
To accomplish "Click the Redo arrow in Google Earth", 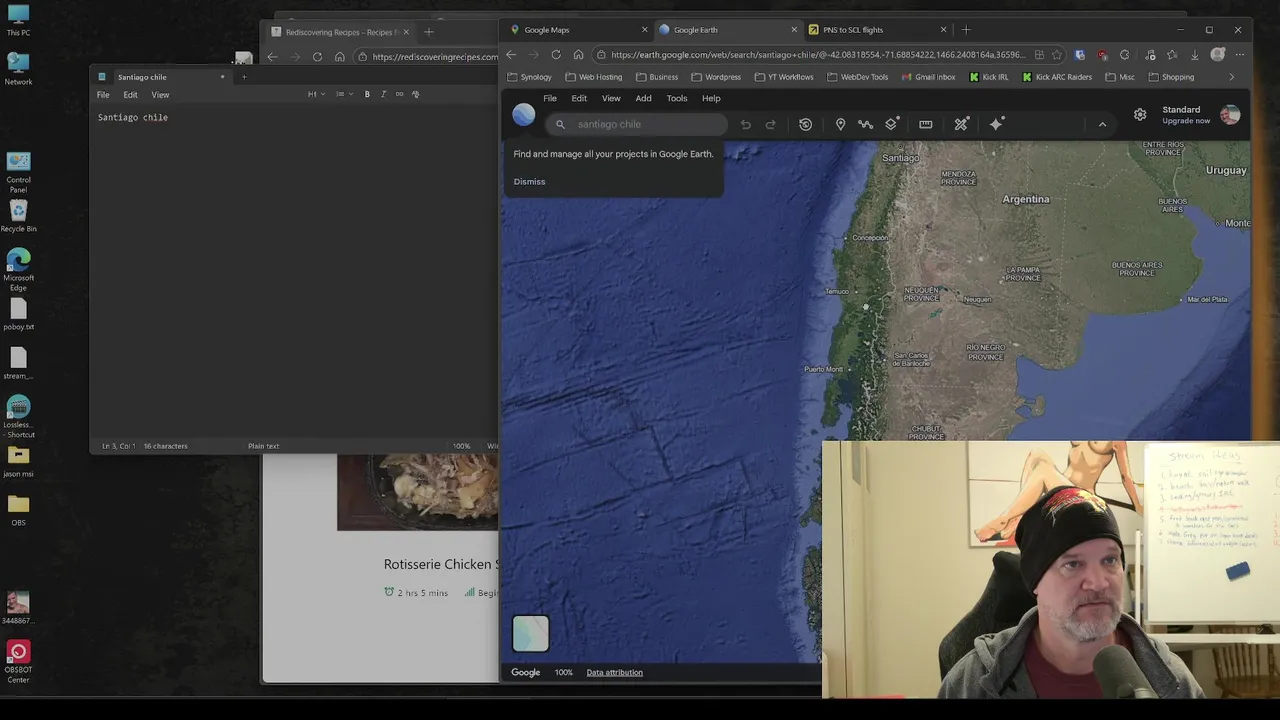I will (x=771, y=125).
